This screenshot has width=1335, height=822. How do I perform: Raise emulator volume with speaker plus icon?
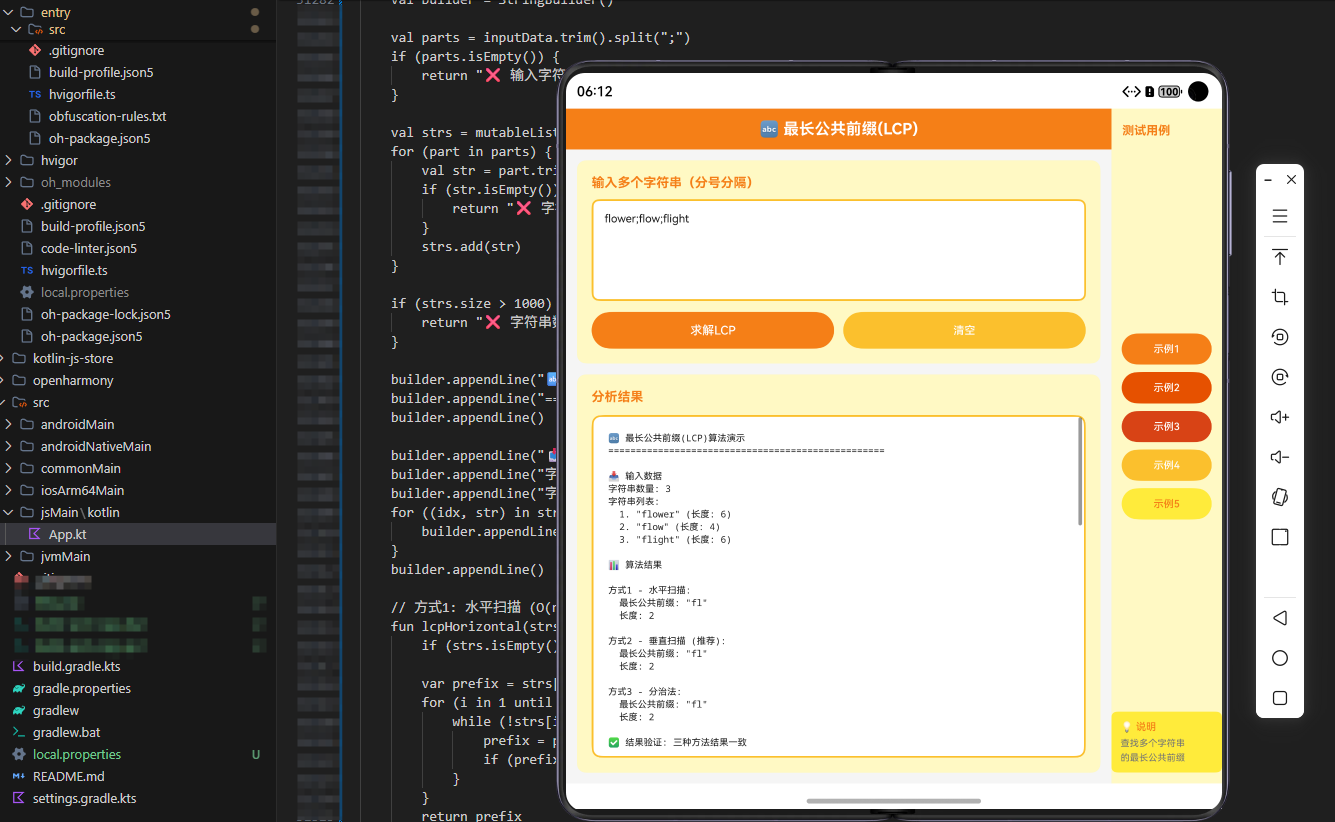coord(1279,417)
